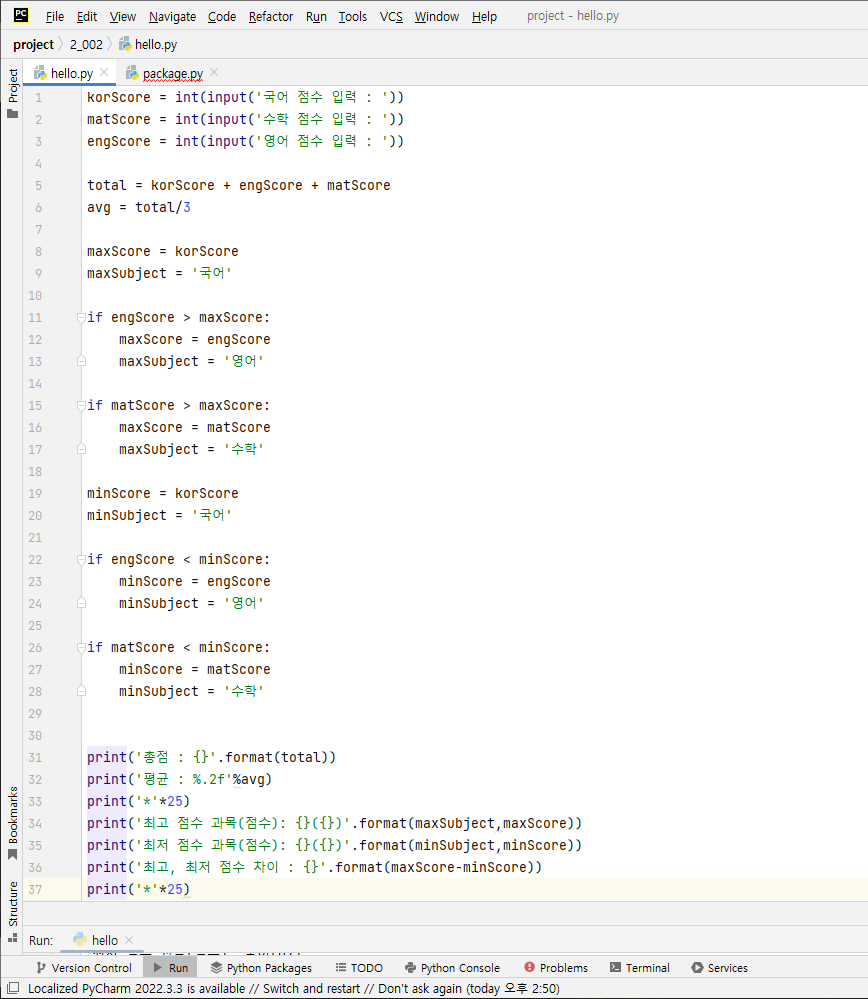Viewport: 868px width, 999px height.
Task: Open the Bookmarks tool window sidebar
Action: coord(12,823)
